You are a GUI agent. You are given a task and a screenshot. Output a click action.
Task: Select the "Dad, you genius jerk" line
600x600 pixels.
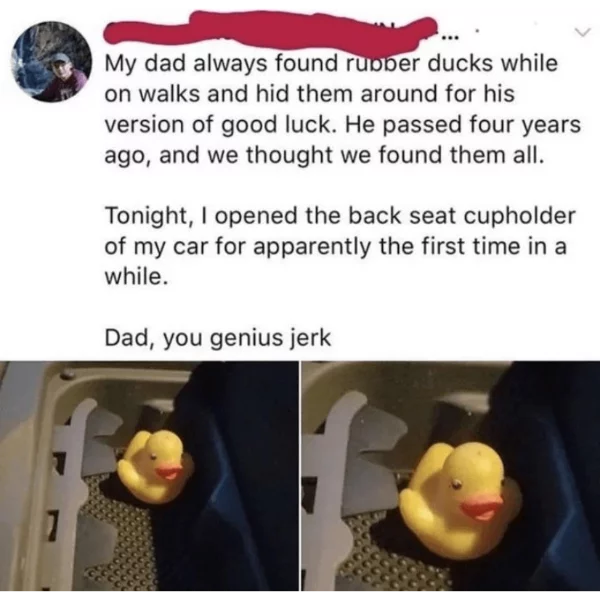pos(218,338)
